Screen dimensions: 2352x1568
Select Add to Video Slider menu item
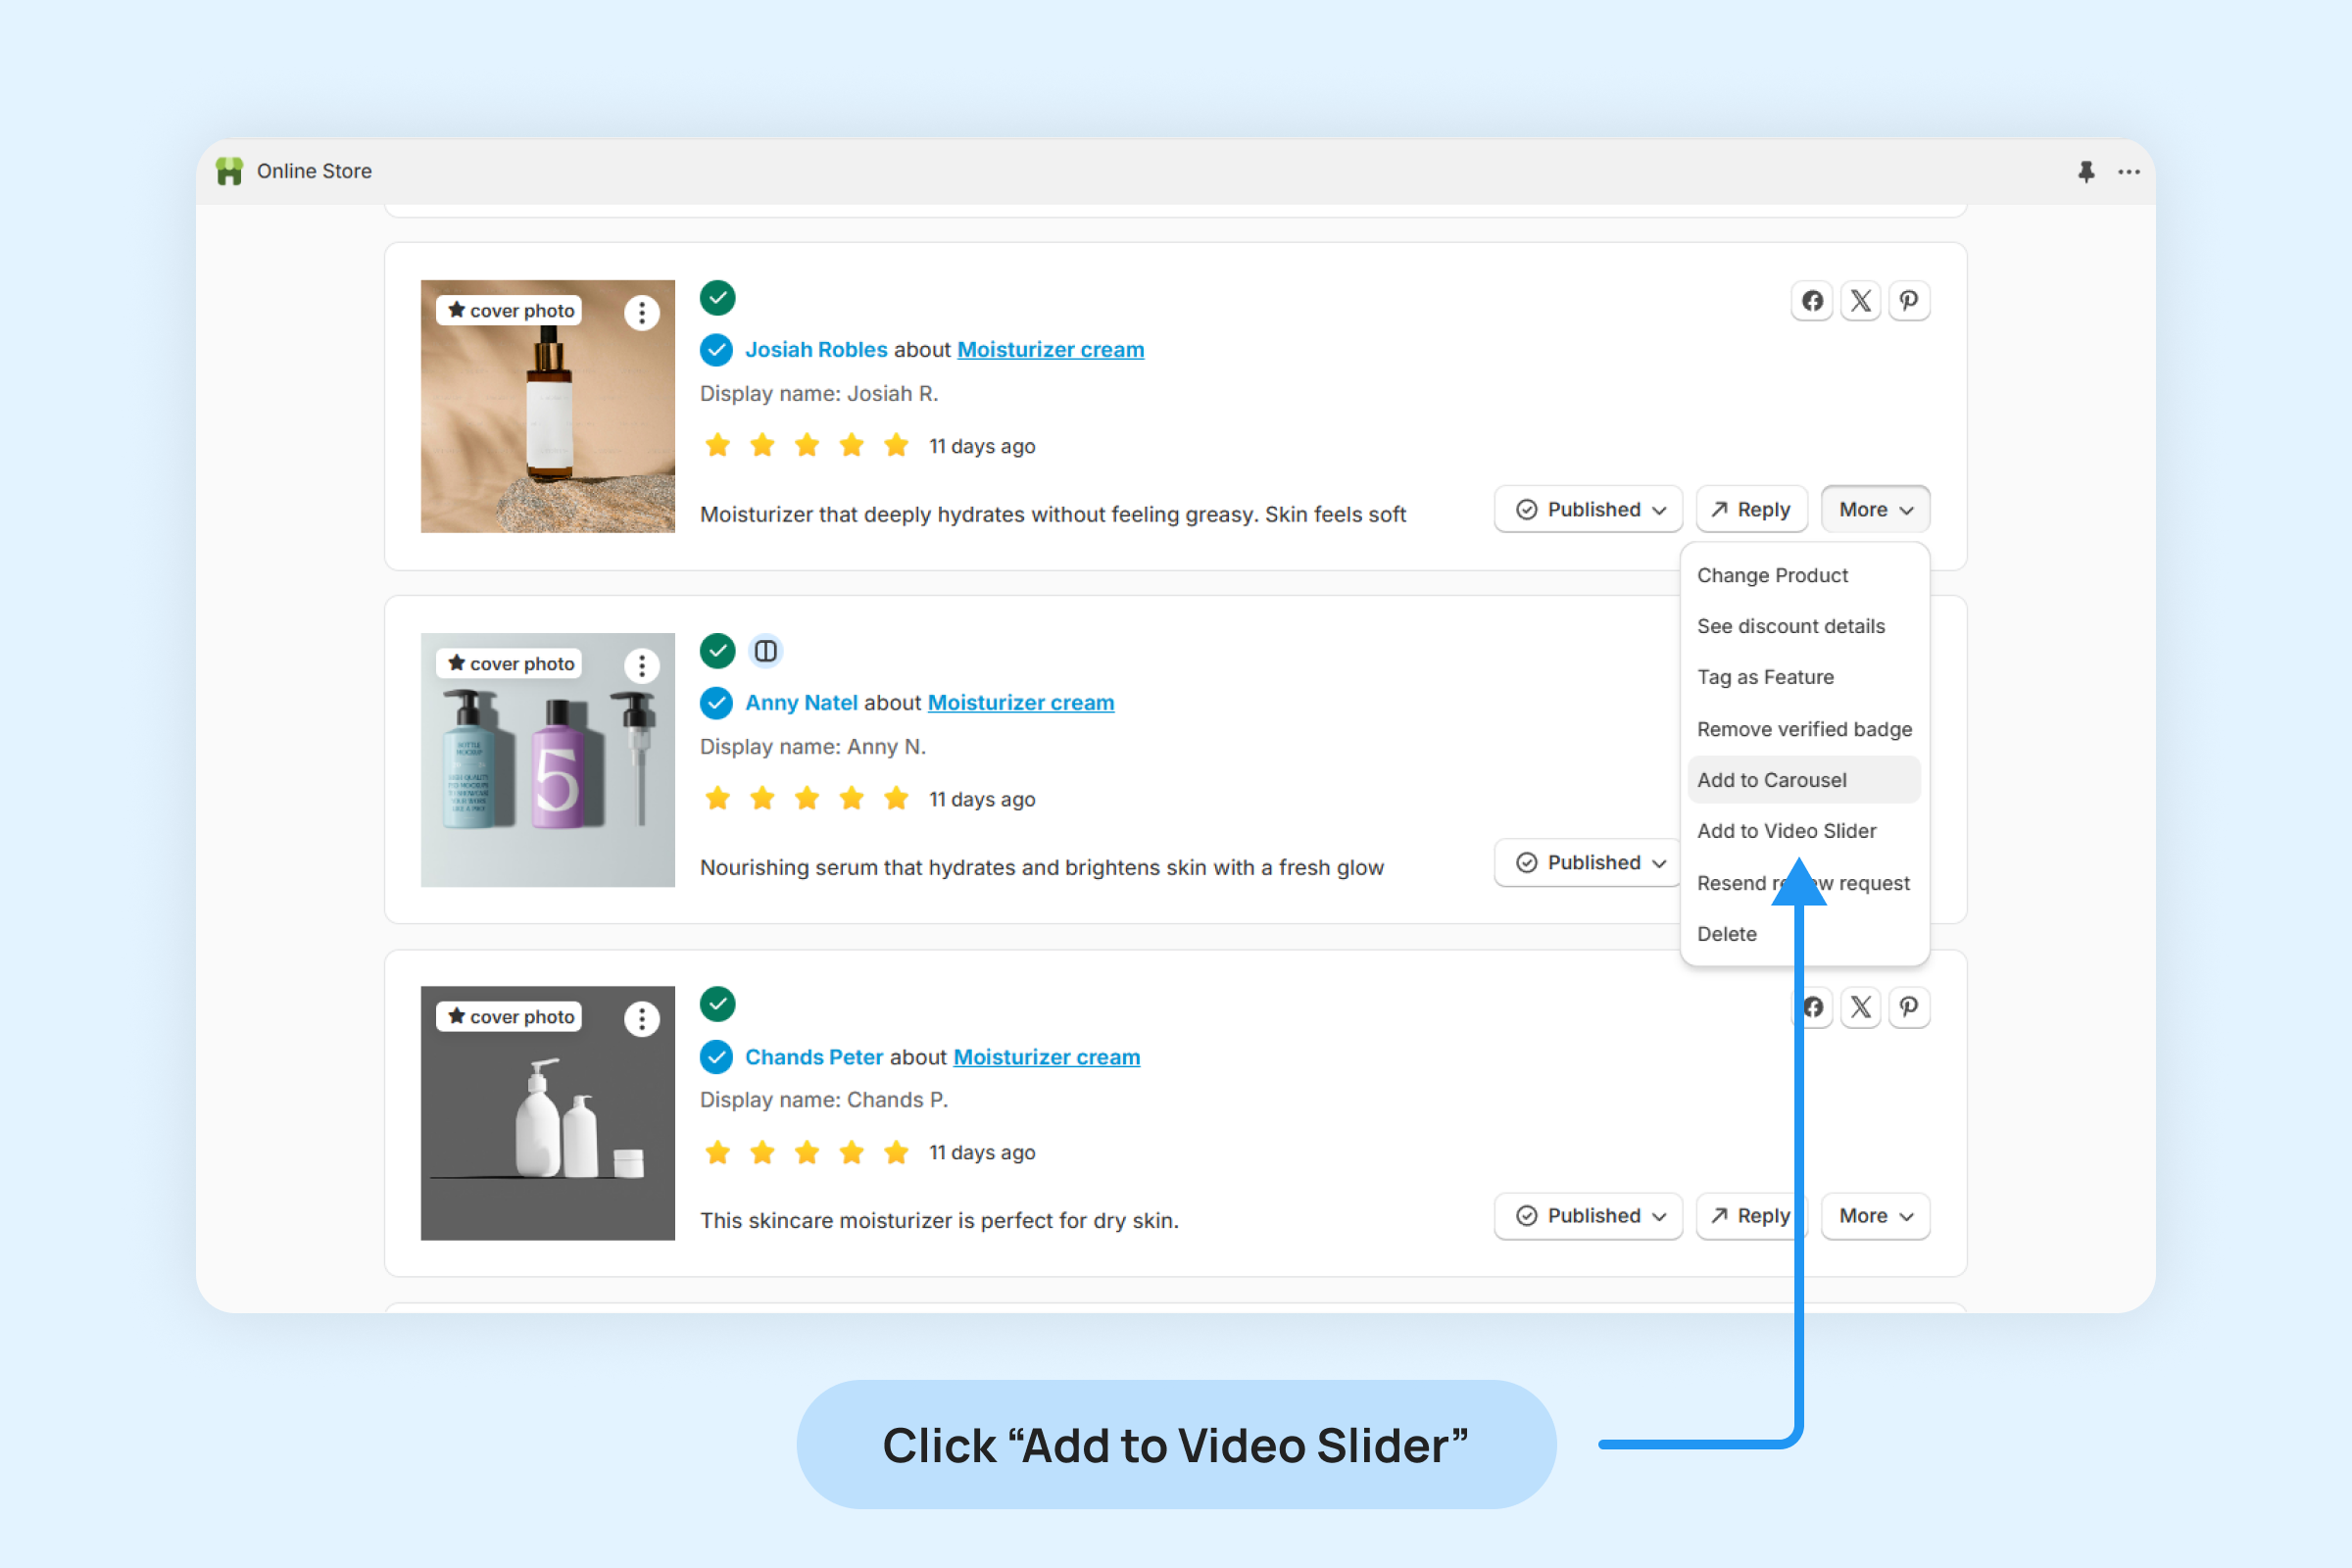(1786, 831)
